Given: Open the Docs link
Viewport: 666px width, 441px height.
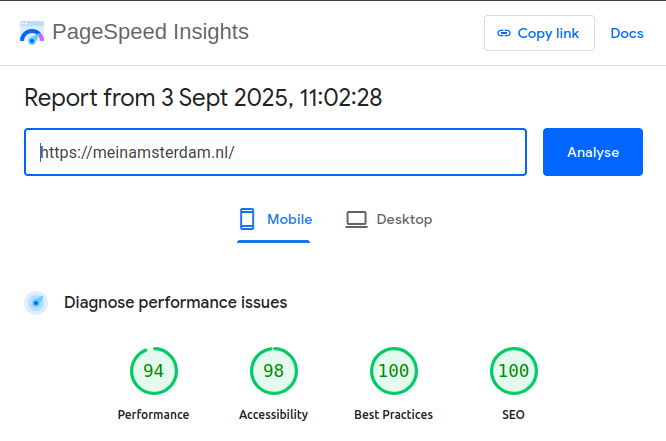Looking at the screenshot, I should click(627, 33).
